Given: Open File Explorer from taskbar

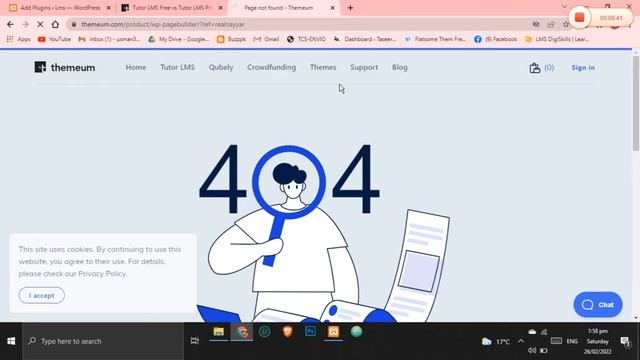Looking at the screenshot, I should pos(218,332).
